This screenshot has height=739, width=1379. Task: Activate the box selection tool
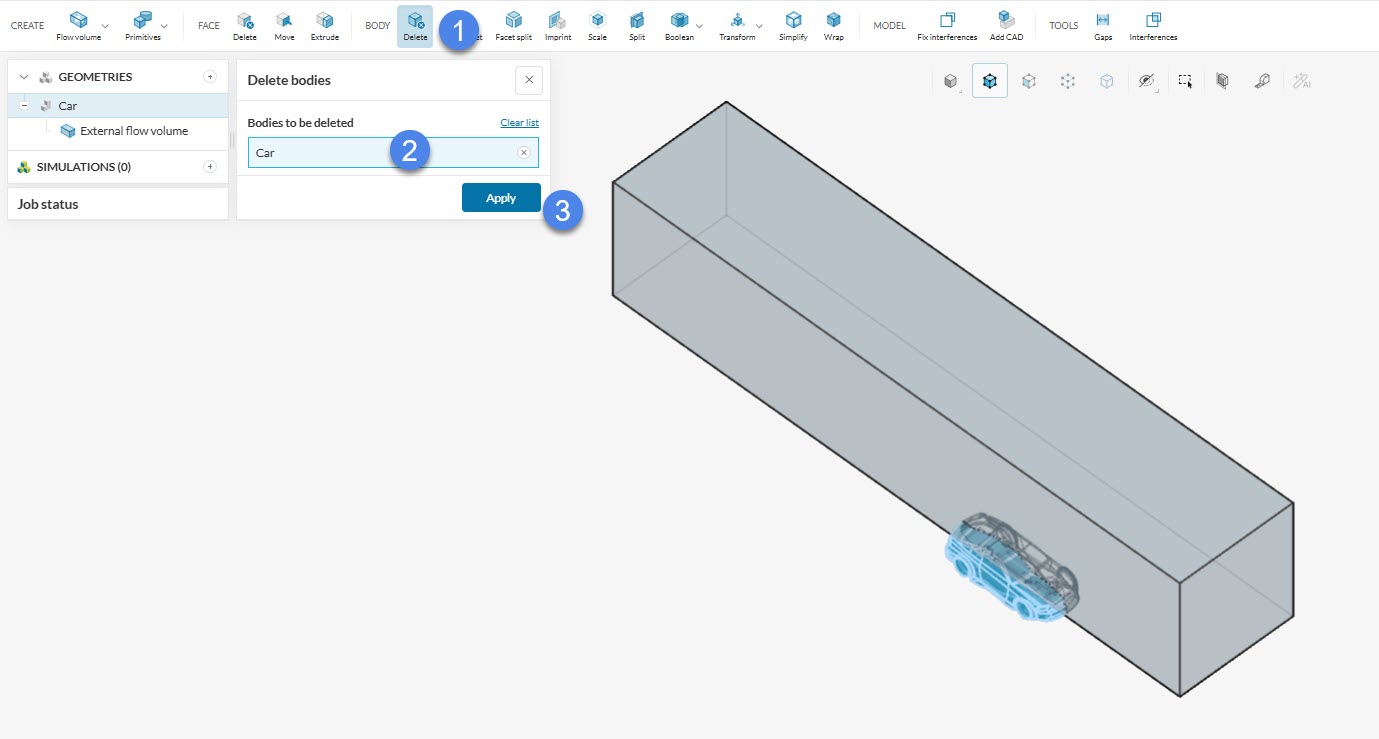1185,82
